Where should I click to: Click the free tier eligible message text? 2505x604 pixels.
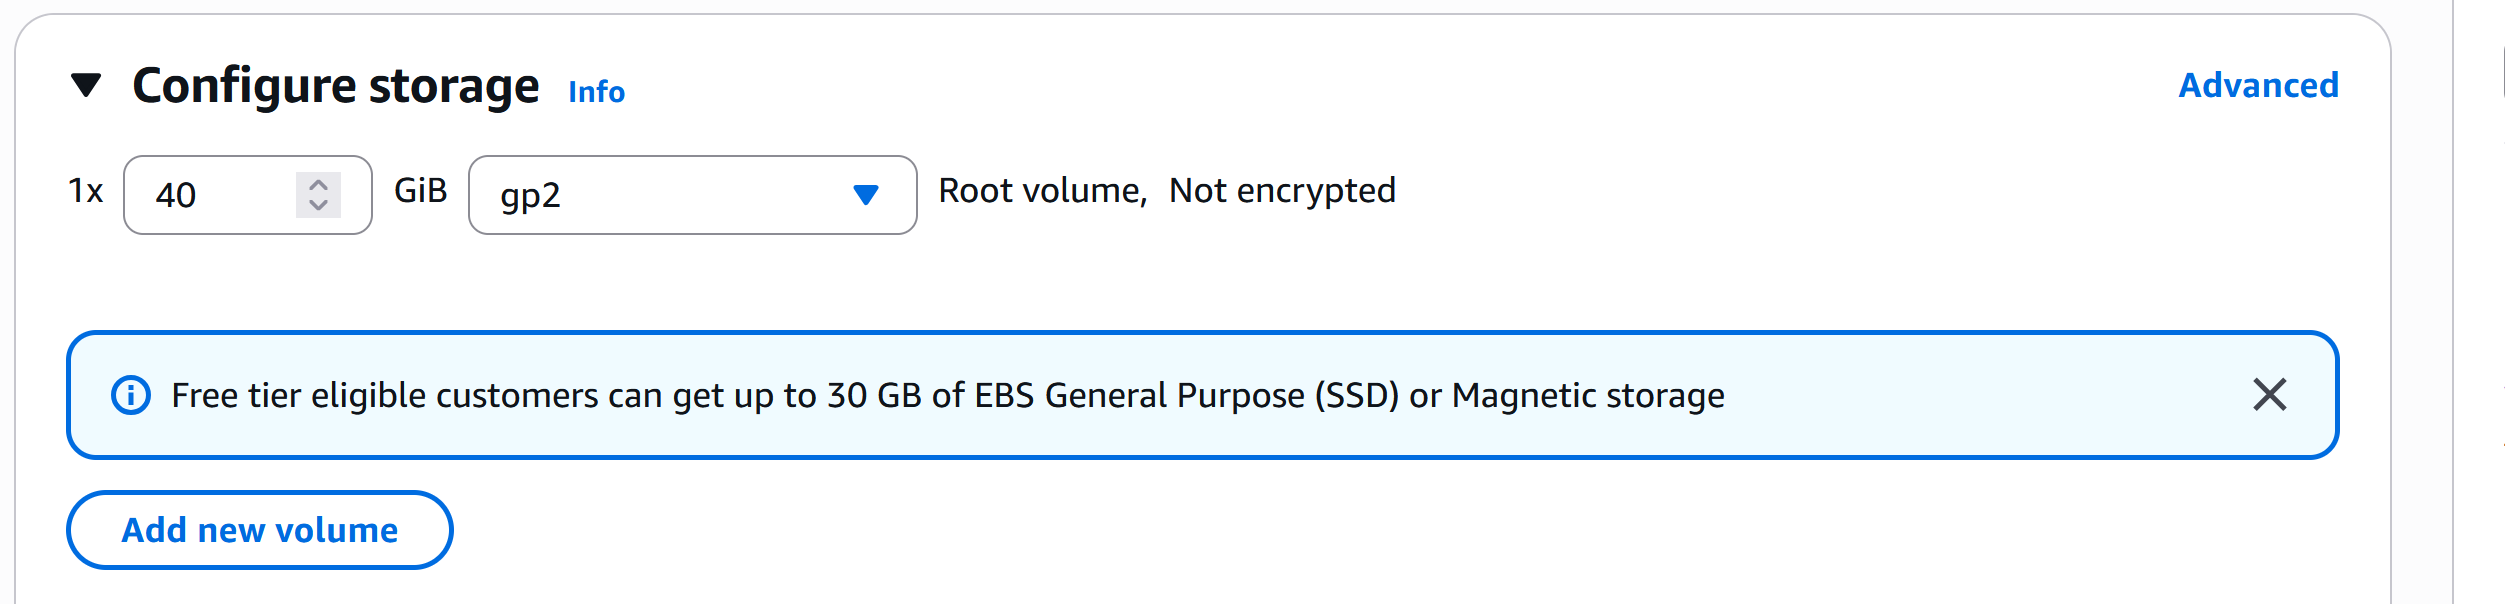[948, 396]
